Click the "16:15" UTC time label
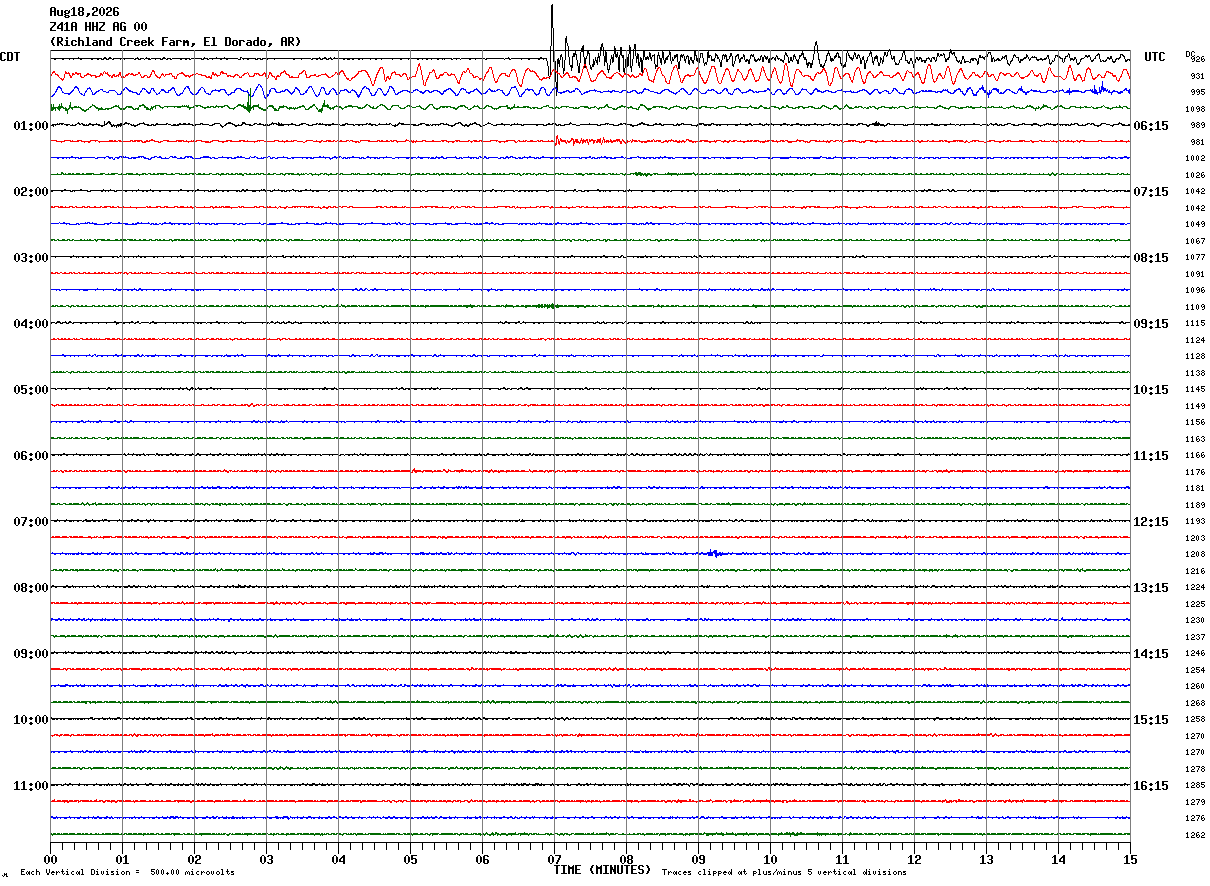The width and height of the screenshot is (1210, 886). 1152,786
